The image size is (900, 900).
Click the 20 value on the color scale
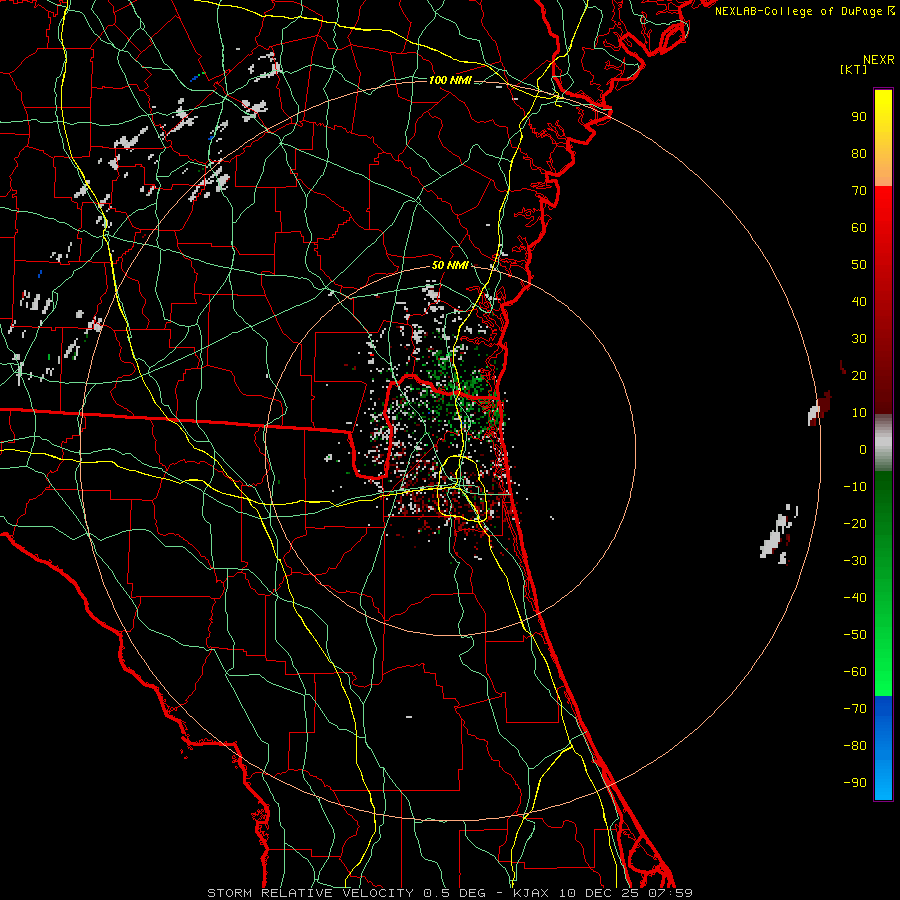[859, 376]
